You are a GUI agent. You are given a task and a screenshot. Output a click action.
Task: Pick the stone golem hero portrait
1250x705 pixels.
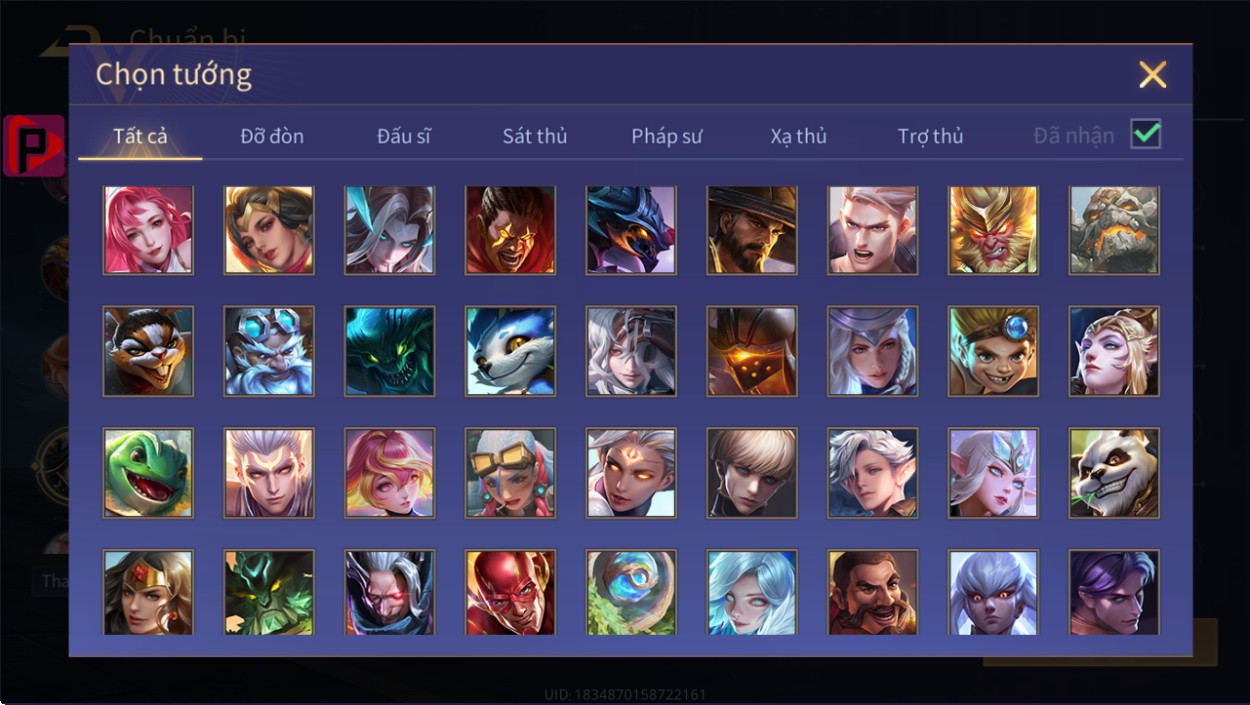1114,230
